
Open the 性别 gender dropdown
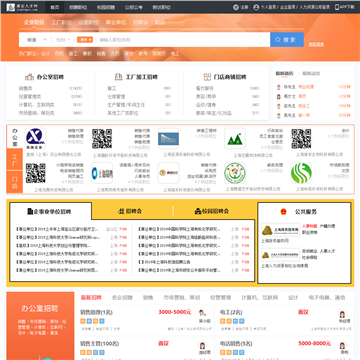[x=63, y=40]
